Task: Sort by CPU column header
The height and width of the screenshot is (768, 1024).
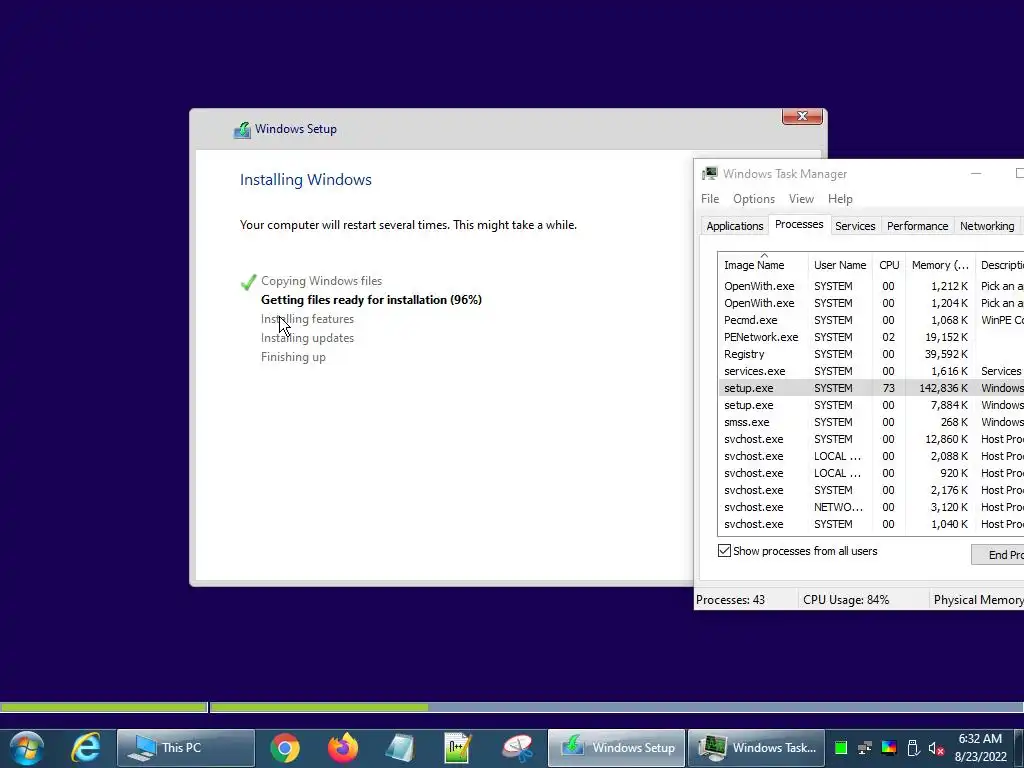Action: [889, 264]
